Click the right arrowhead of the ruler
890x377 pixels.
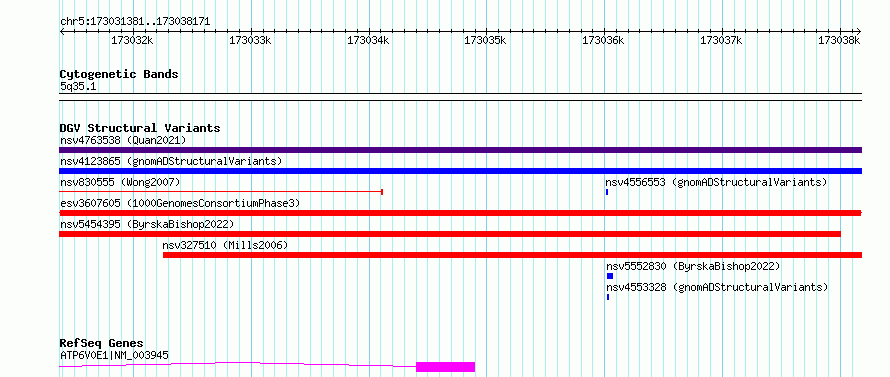[859, 31]
